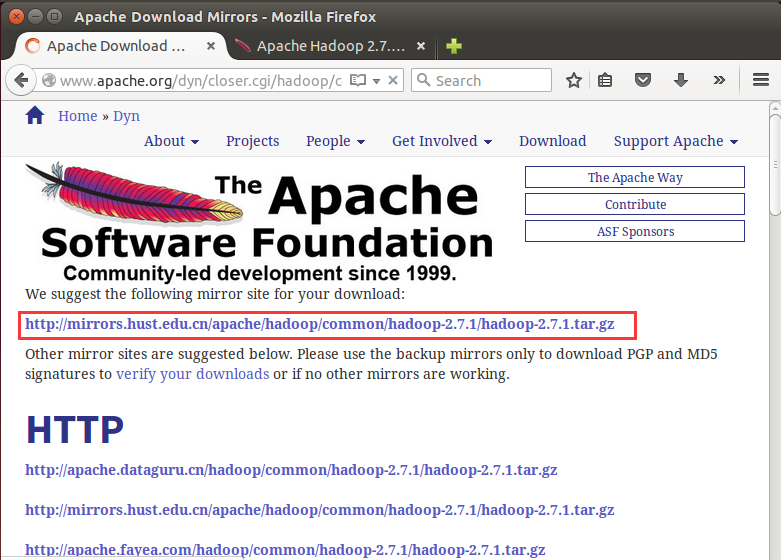Click the ASF Sponsors button
Viewport: 781px width, 560px height.
tap(635, 231)
